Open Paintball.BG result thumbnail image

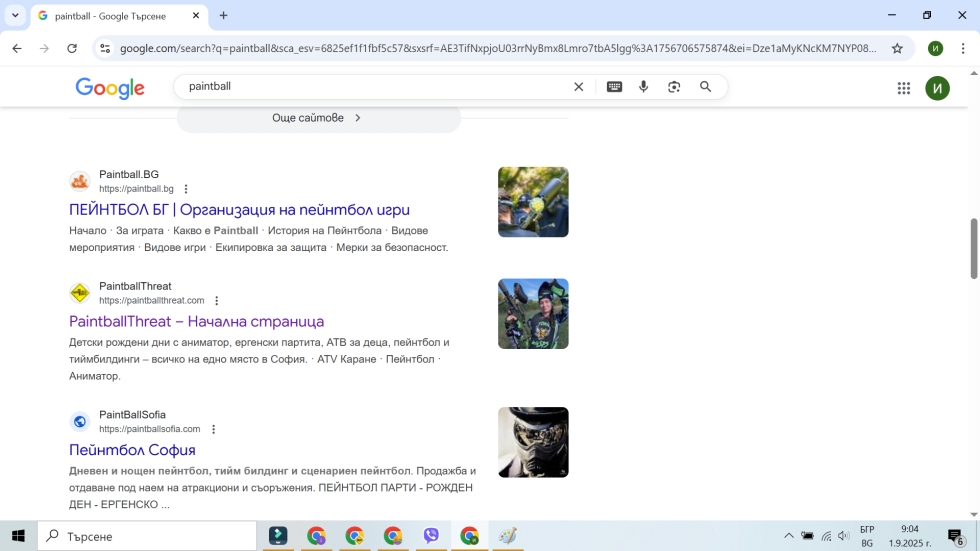tap(533, 202)
